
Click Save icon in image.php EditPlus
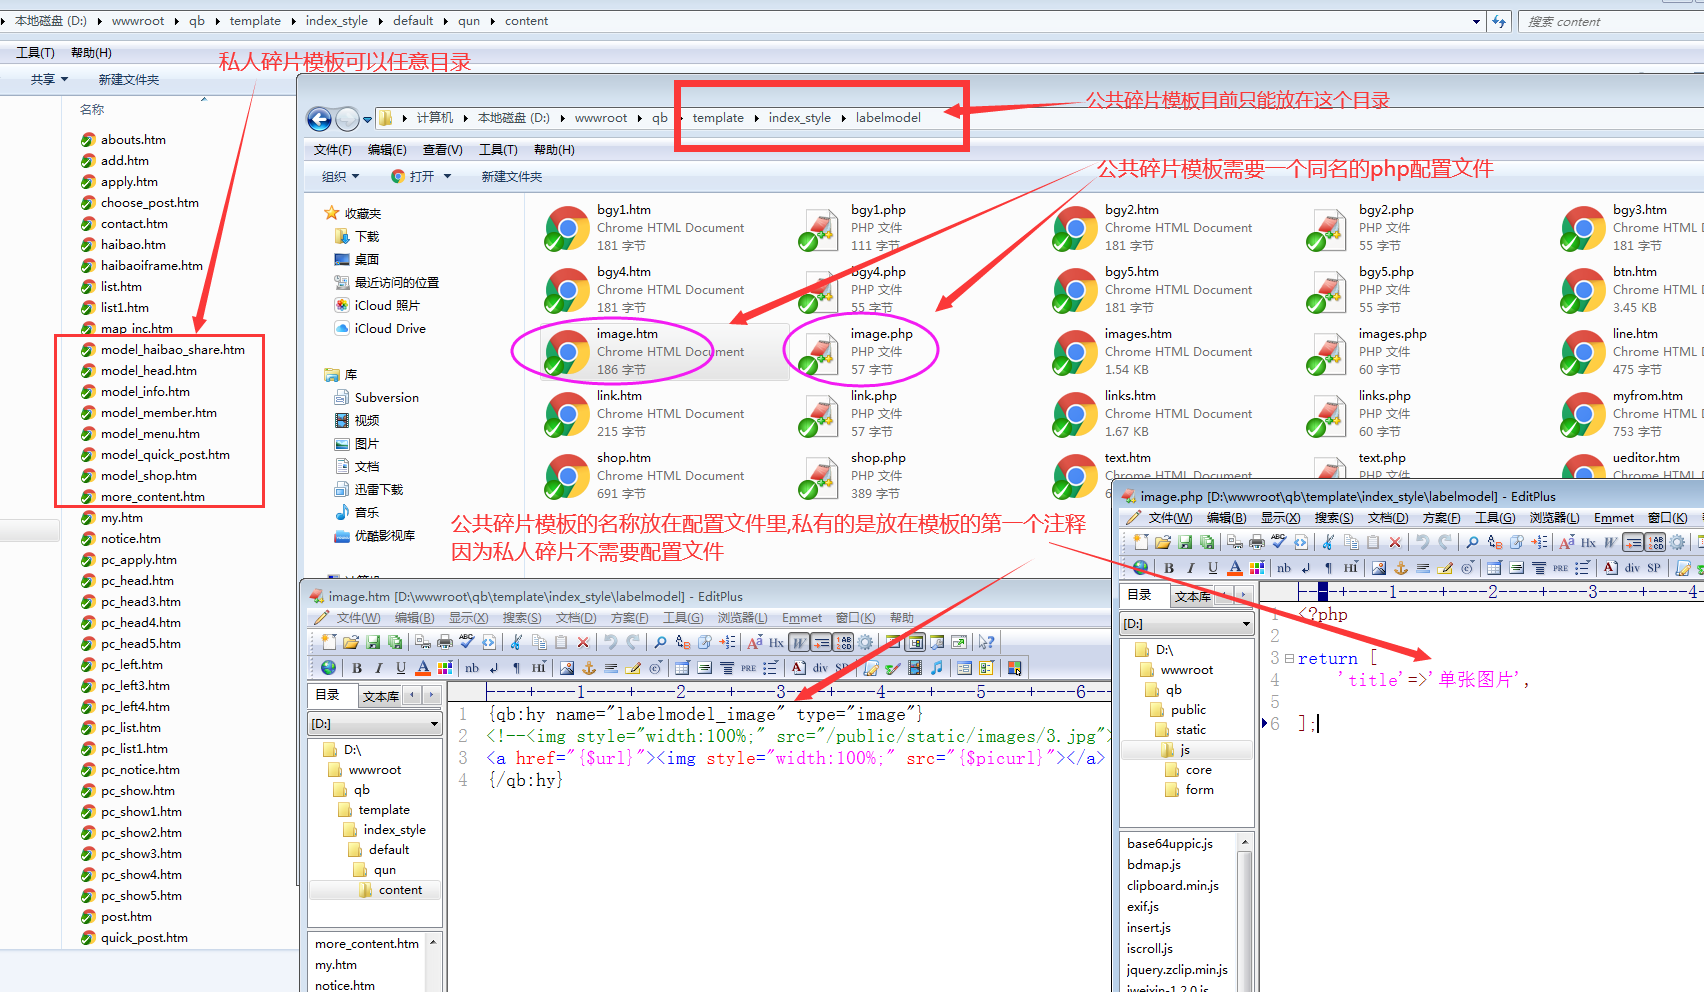(1185, 542)
